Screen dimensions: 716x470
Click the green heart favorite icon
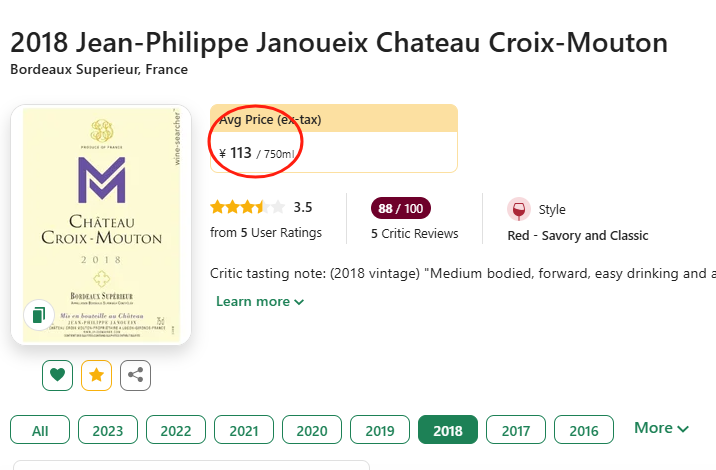point(58,375)
